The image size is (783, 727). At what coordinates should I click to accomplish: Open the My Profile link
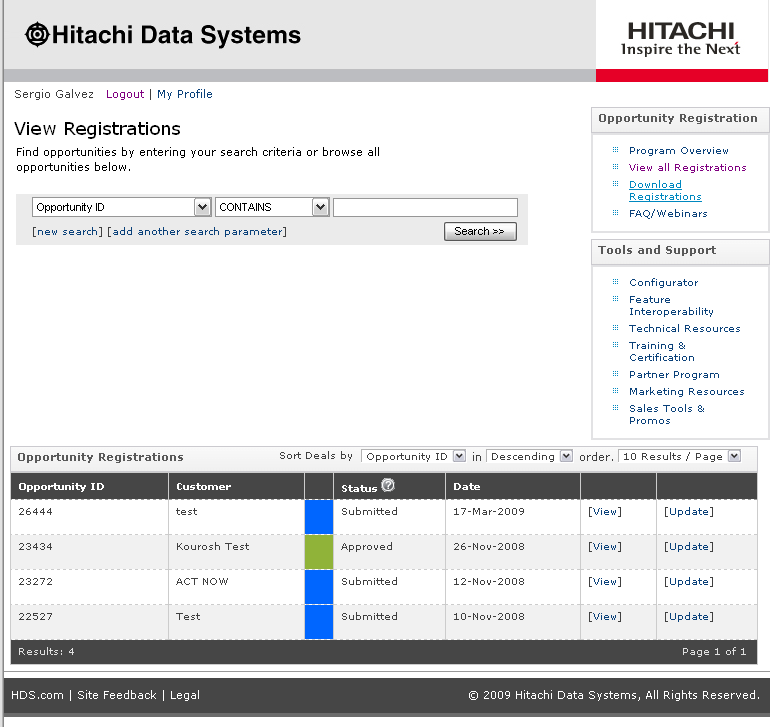click(x=185, y=94)
